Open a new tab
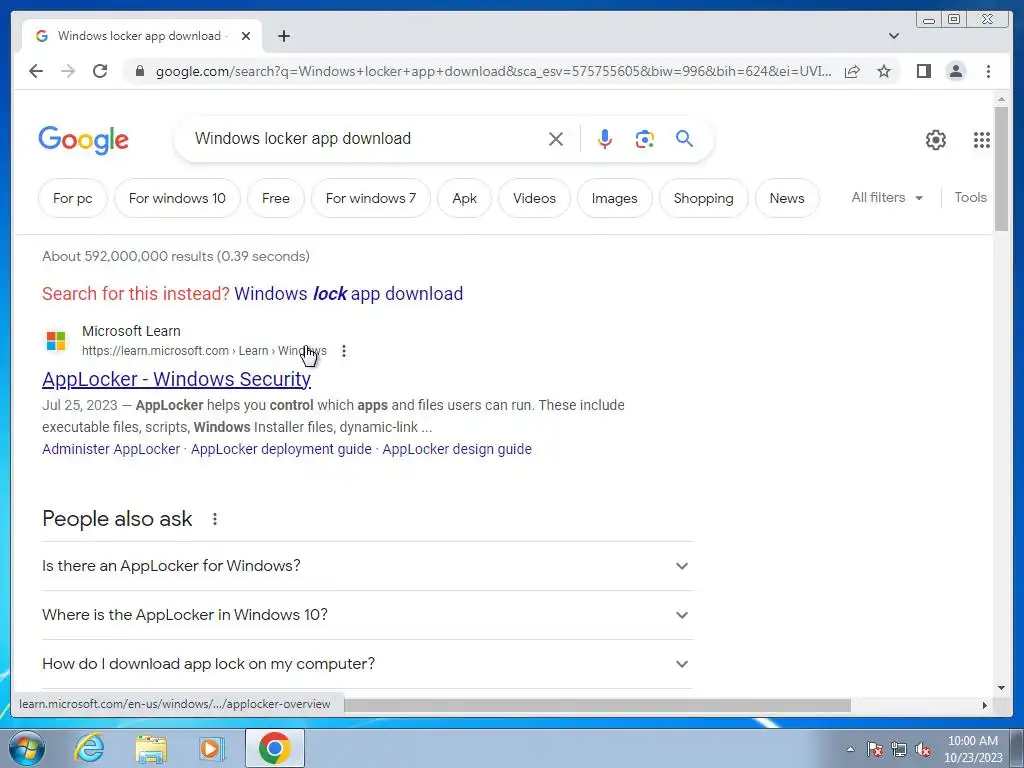The width and height of the screenshot is (1024, 768). 283,36
